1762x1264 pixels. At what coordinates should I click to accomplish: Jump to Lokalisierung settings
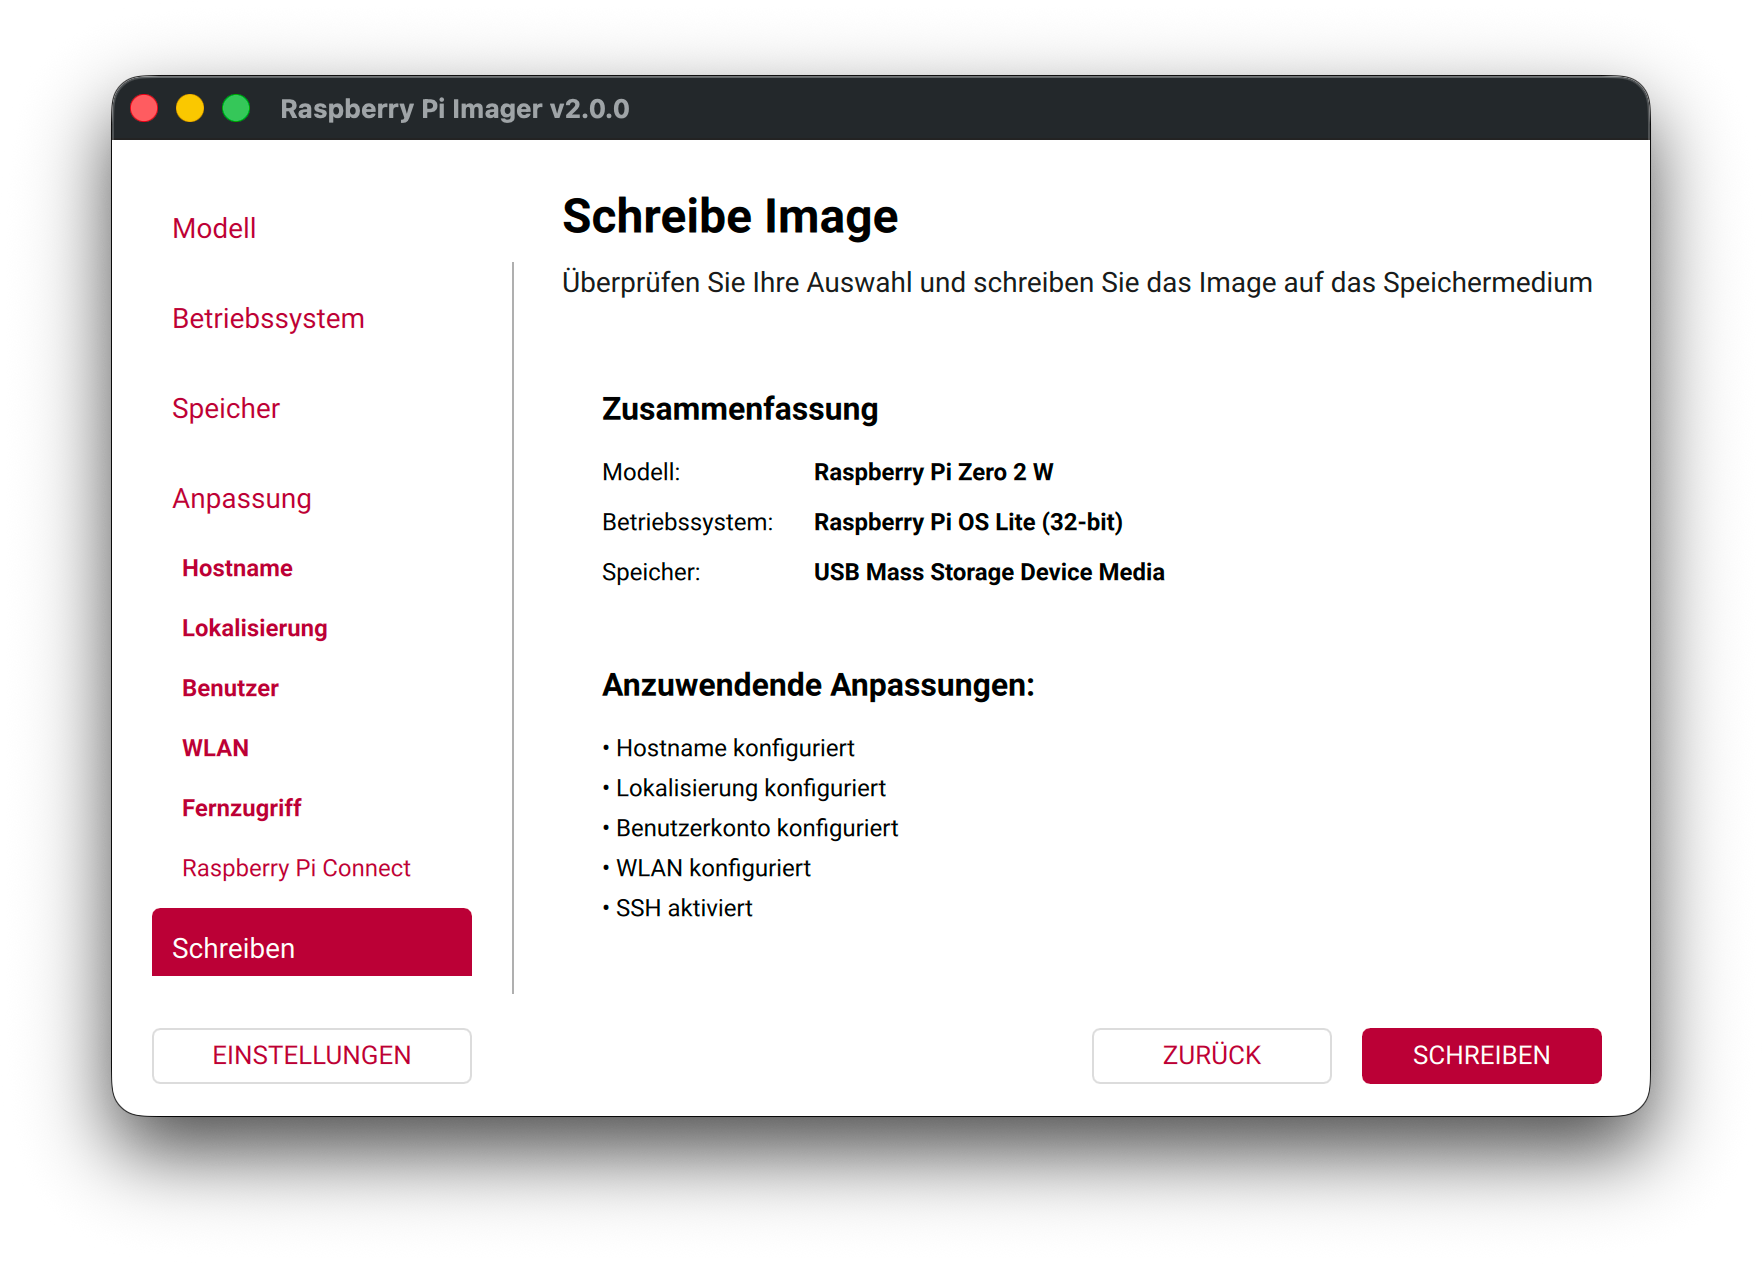[255, 629]
